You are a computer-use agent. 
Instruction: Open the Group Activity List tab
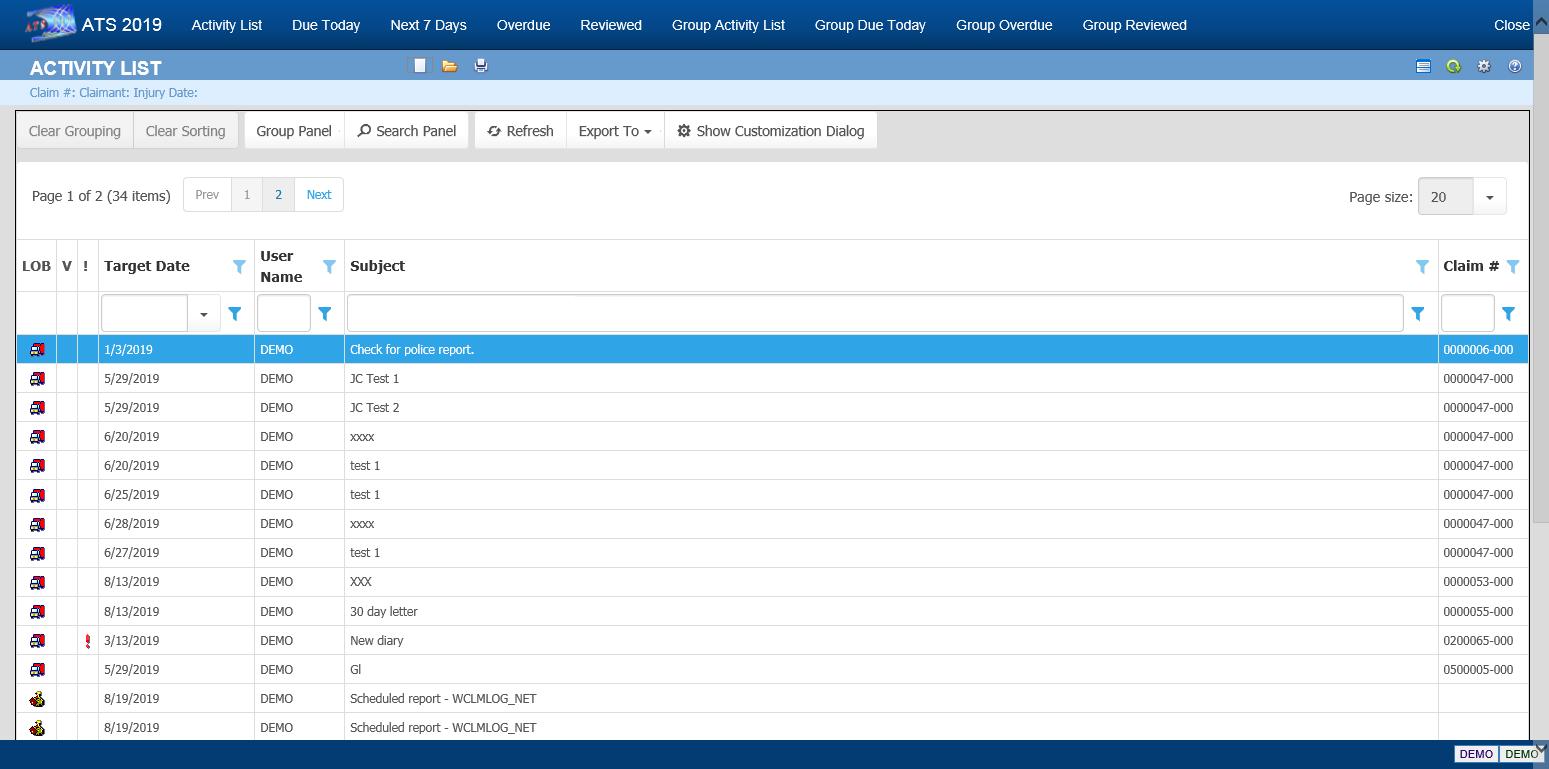(x=728, y=25)
